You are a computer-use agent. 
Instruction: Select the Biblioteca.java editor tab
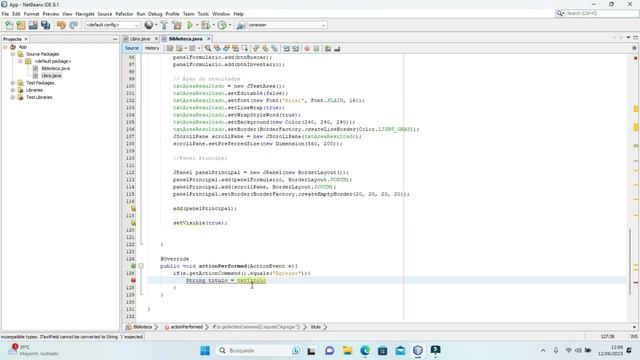click(185, 39)
